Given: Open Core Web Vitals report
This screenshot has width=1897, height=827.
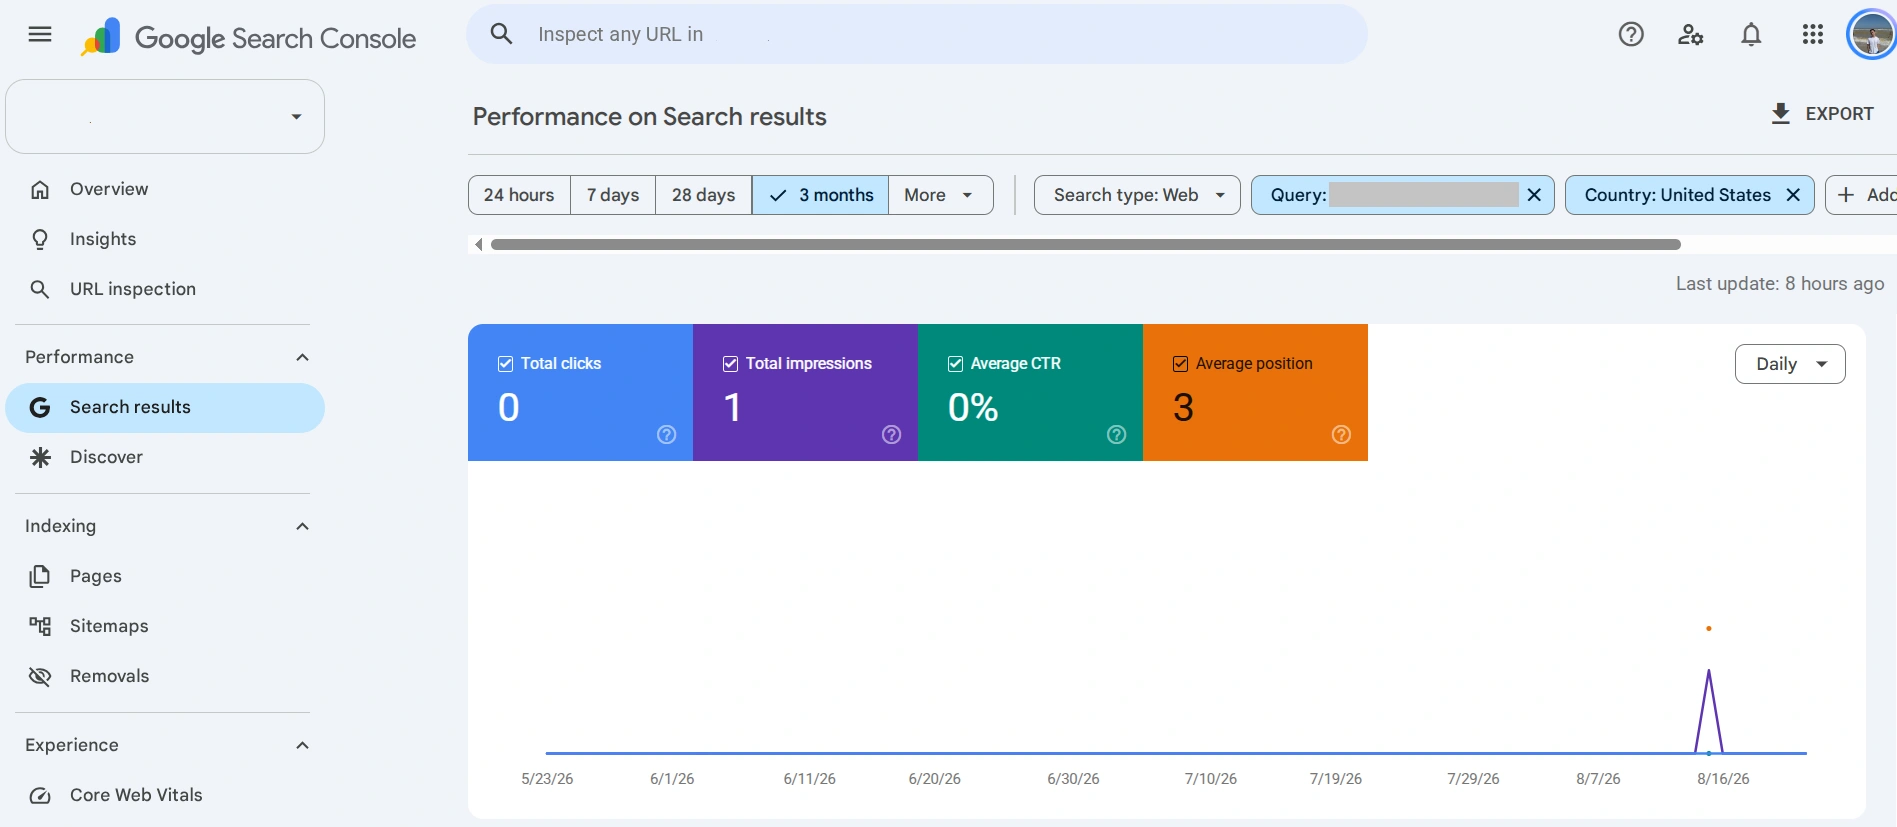Looking at the screenshot, I should pyautogui.click(x=165, y=795).
